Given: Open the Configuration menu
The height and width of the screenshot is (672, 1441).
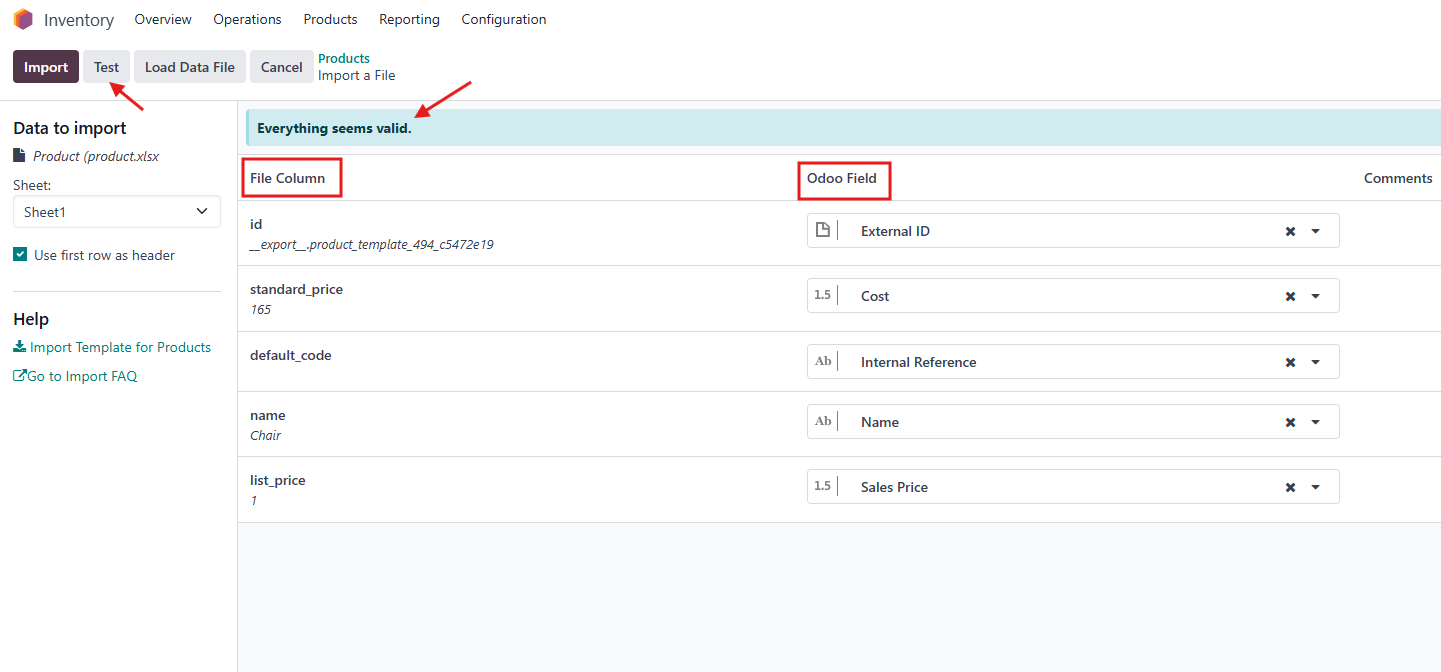Looking at the screenshot, I should coord(503,19).
